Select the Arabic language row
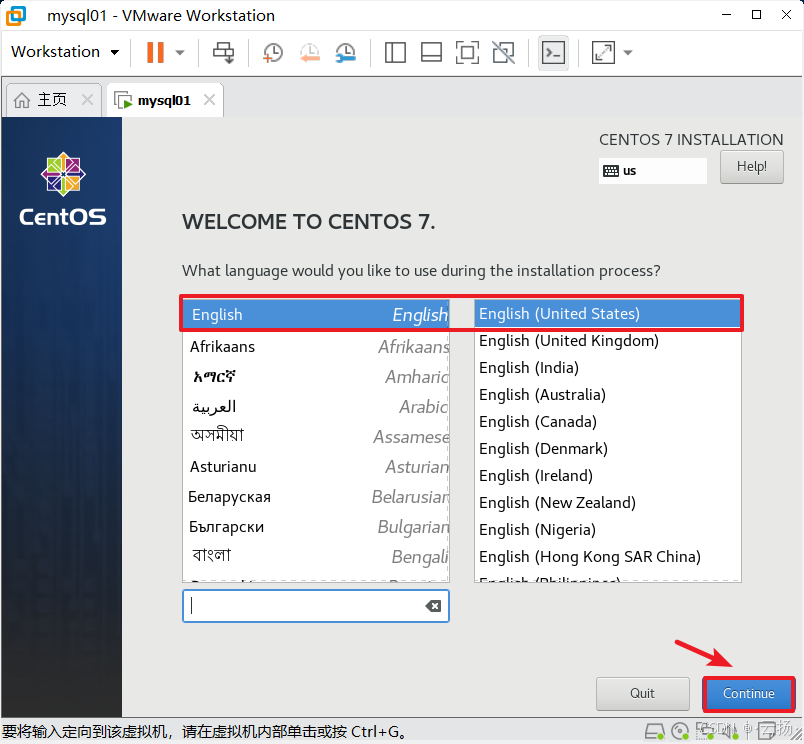 click(316, 407)
